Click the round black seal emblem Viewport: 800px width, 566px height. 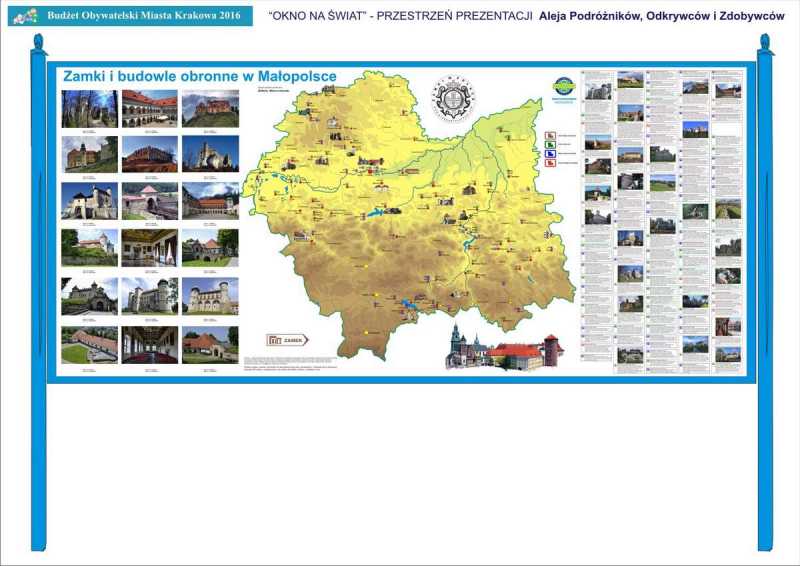(453, 99)
